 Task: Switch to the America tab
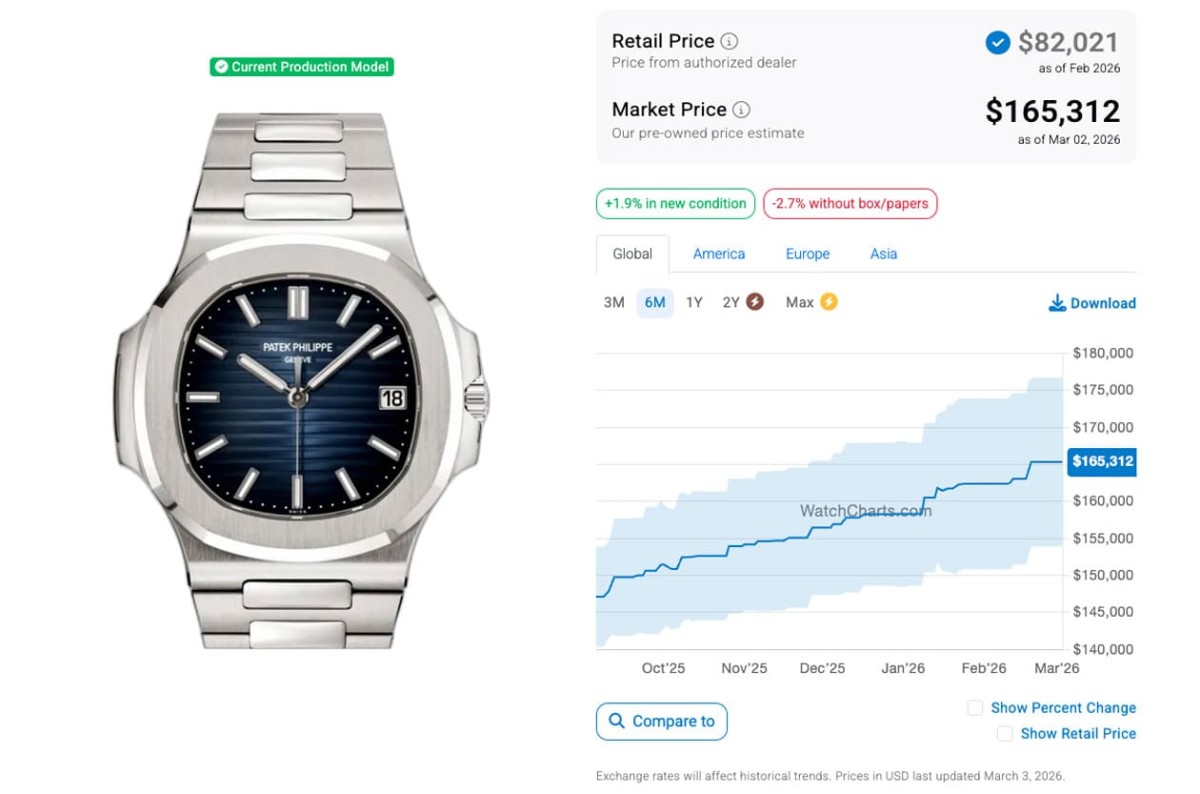tap(719, 254)
